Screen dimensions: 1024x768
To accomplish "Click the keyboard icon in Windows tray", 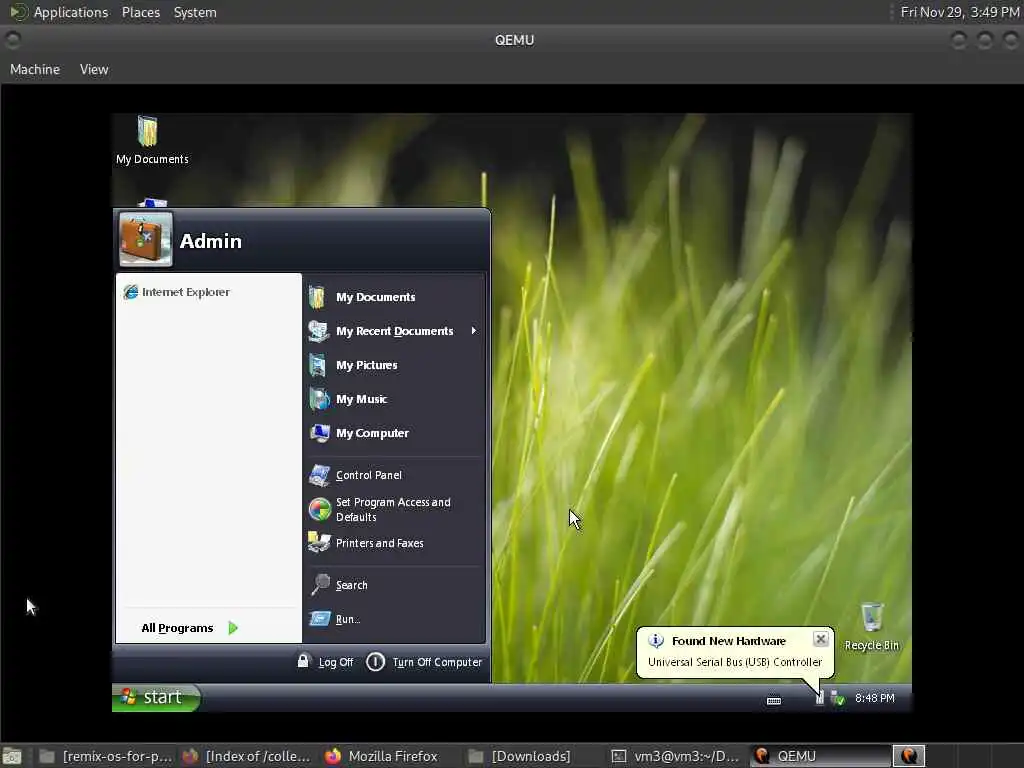I will pos(774,700).
